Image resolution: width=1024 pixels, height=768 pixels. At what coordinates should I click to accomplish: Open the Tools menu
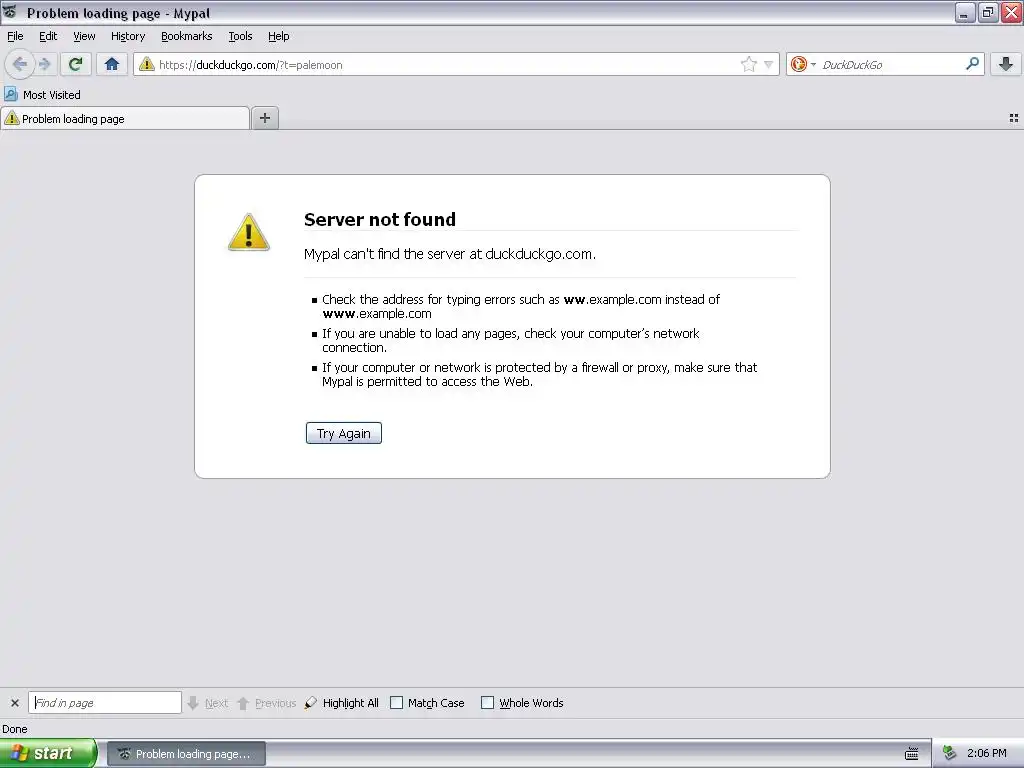click(240, 36)
